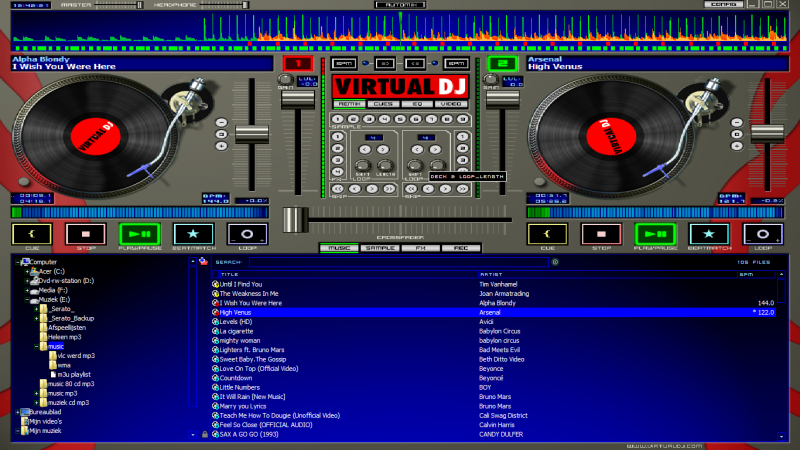Activate the Loop button on right deck
The height and width of the screenshot is (450, 800).
(762, 234)
